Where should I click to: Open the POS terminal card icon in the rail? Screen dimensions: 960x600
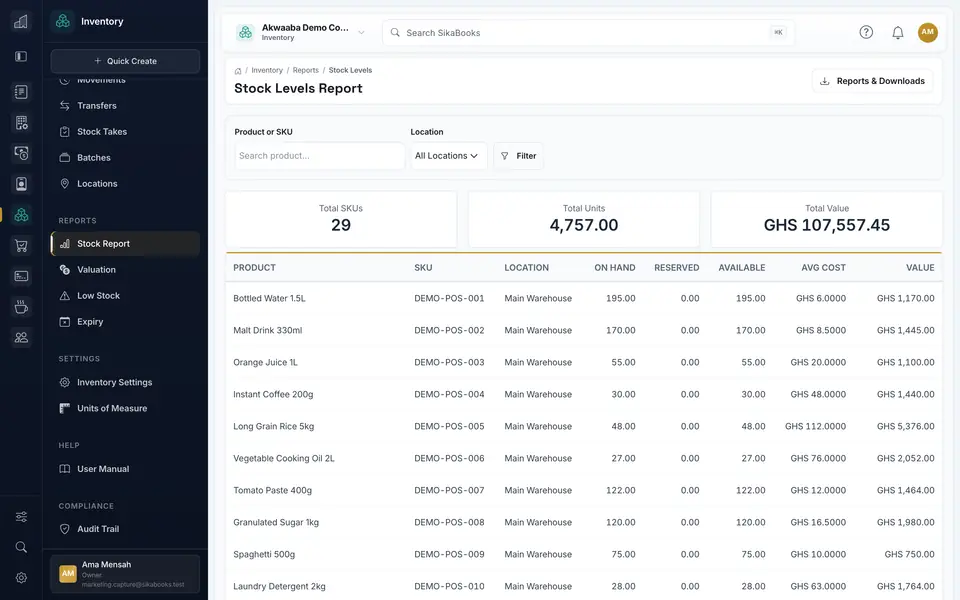click(x=21, y=276)
